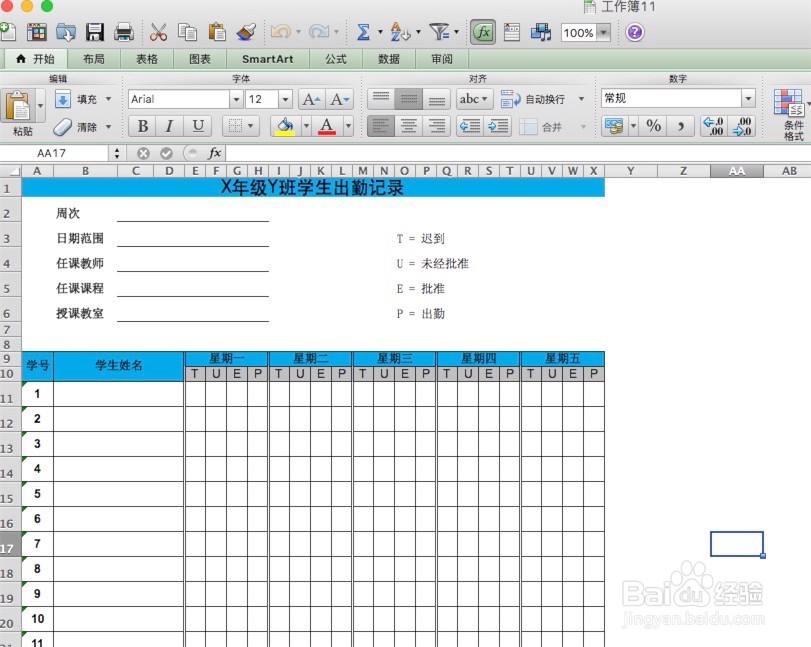Viewport: 811px width, 647px height.
Task: Apply currency format icon
Action: 614,126
